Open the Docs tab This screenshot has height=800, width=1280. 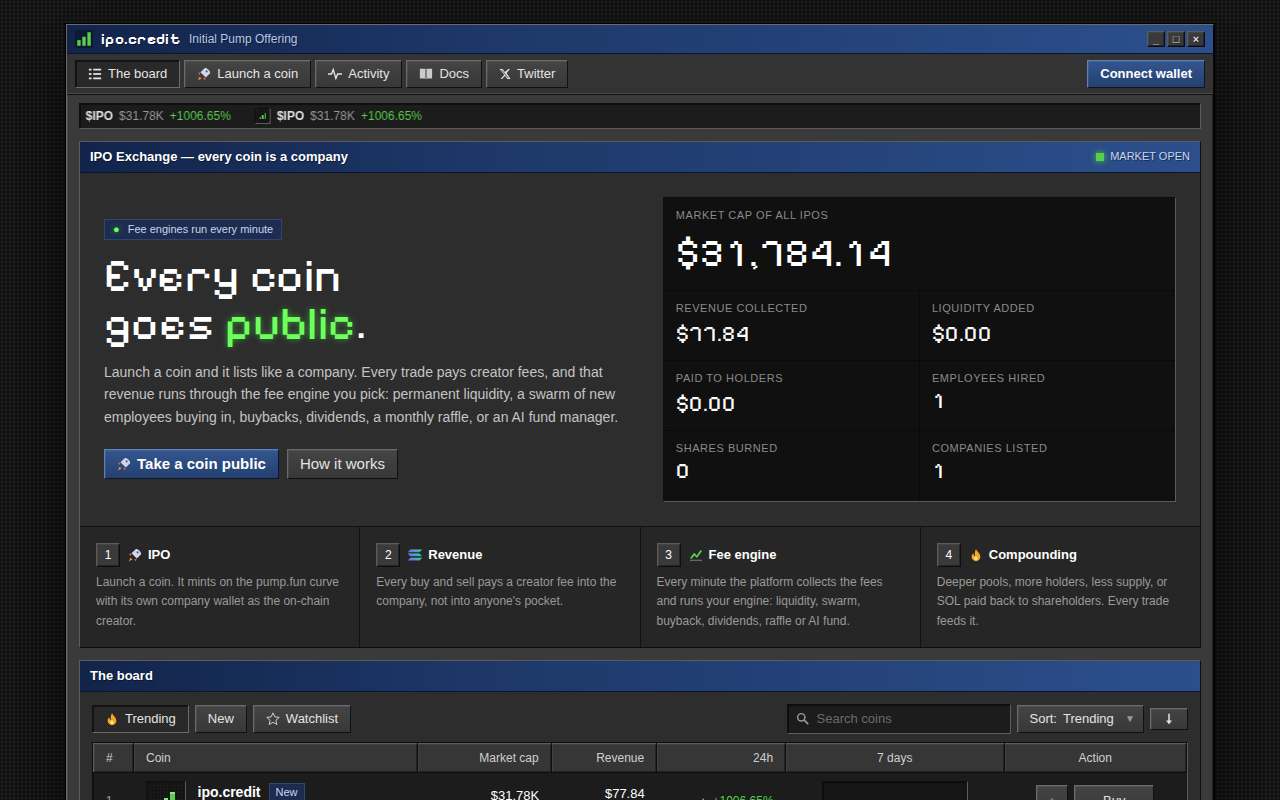[444, 74]
